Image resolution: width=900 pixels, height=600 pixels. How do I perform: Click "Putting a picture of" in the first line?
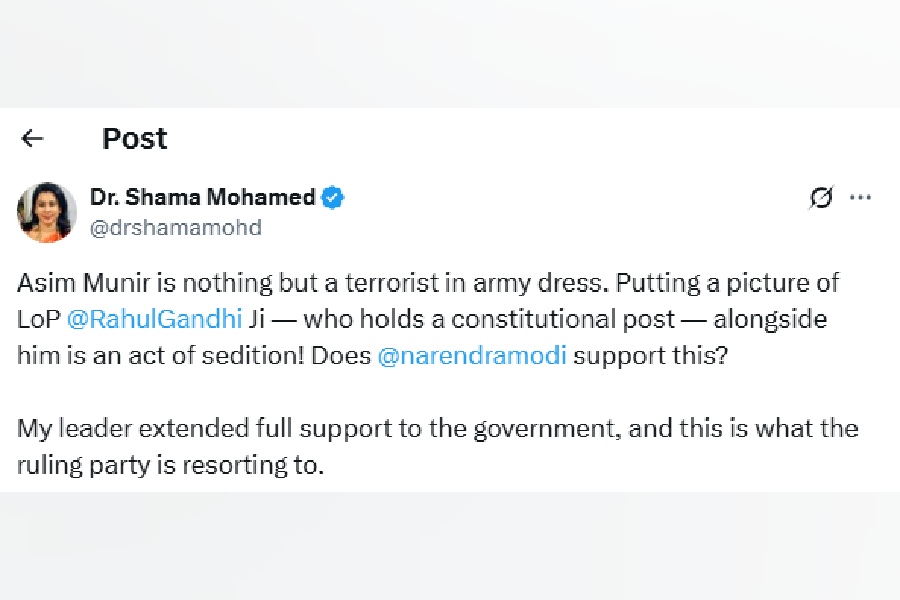728,282
